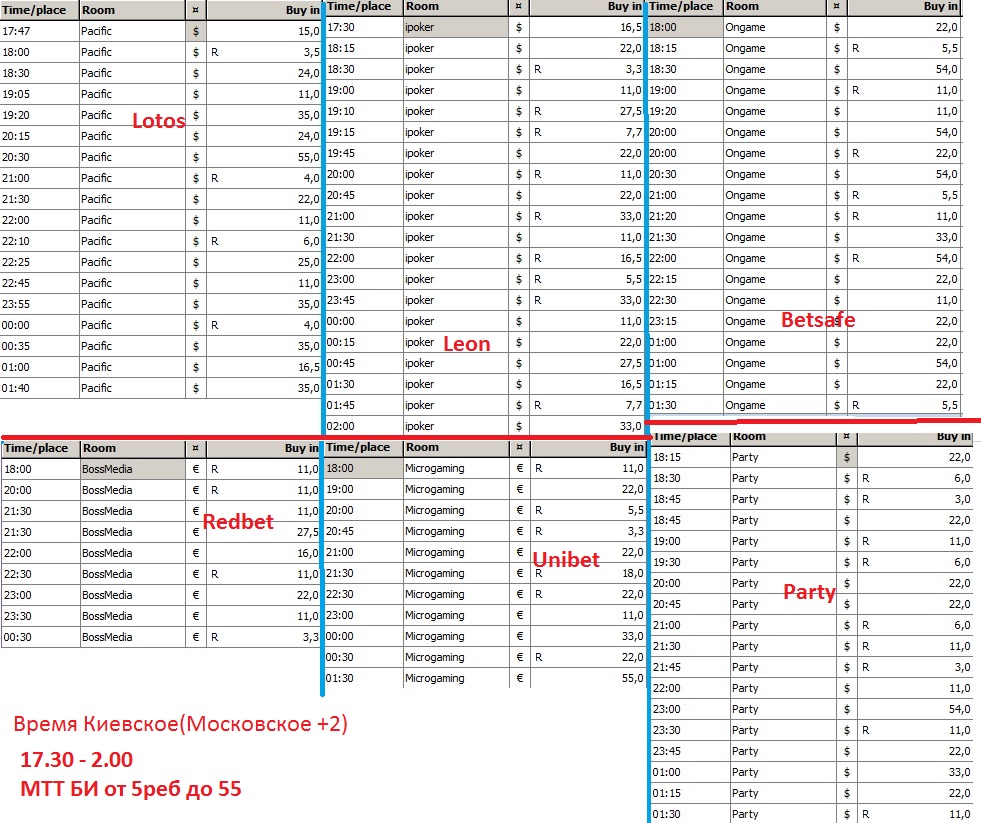Click highlighted $ cell in Party 18:15 row

pos(846,458)
